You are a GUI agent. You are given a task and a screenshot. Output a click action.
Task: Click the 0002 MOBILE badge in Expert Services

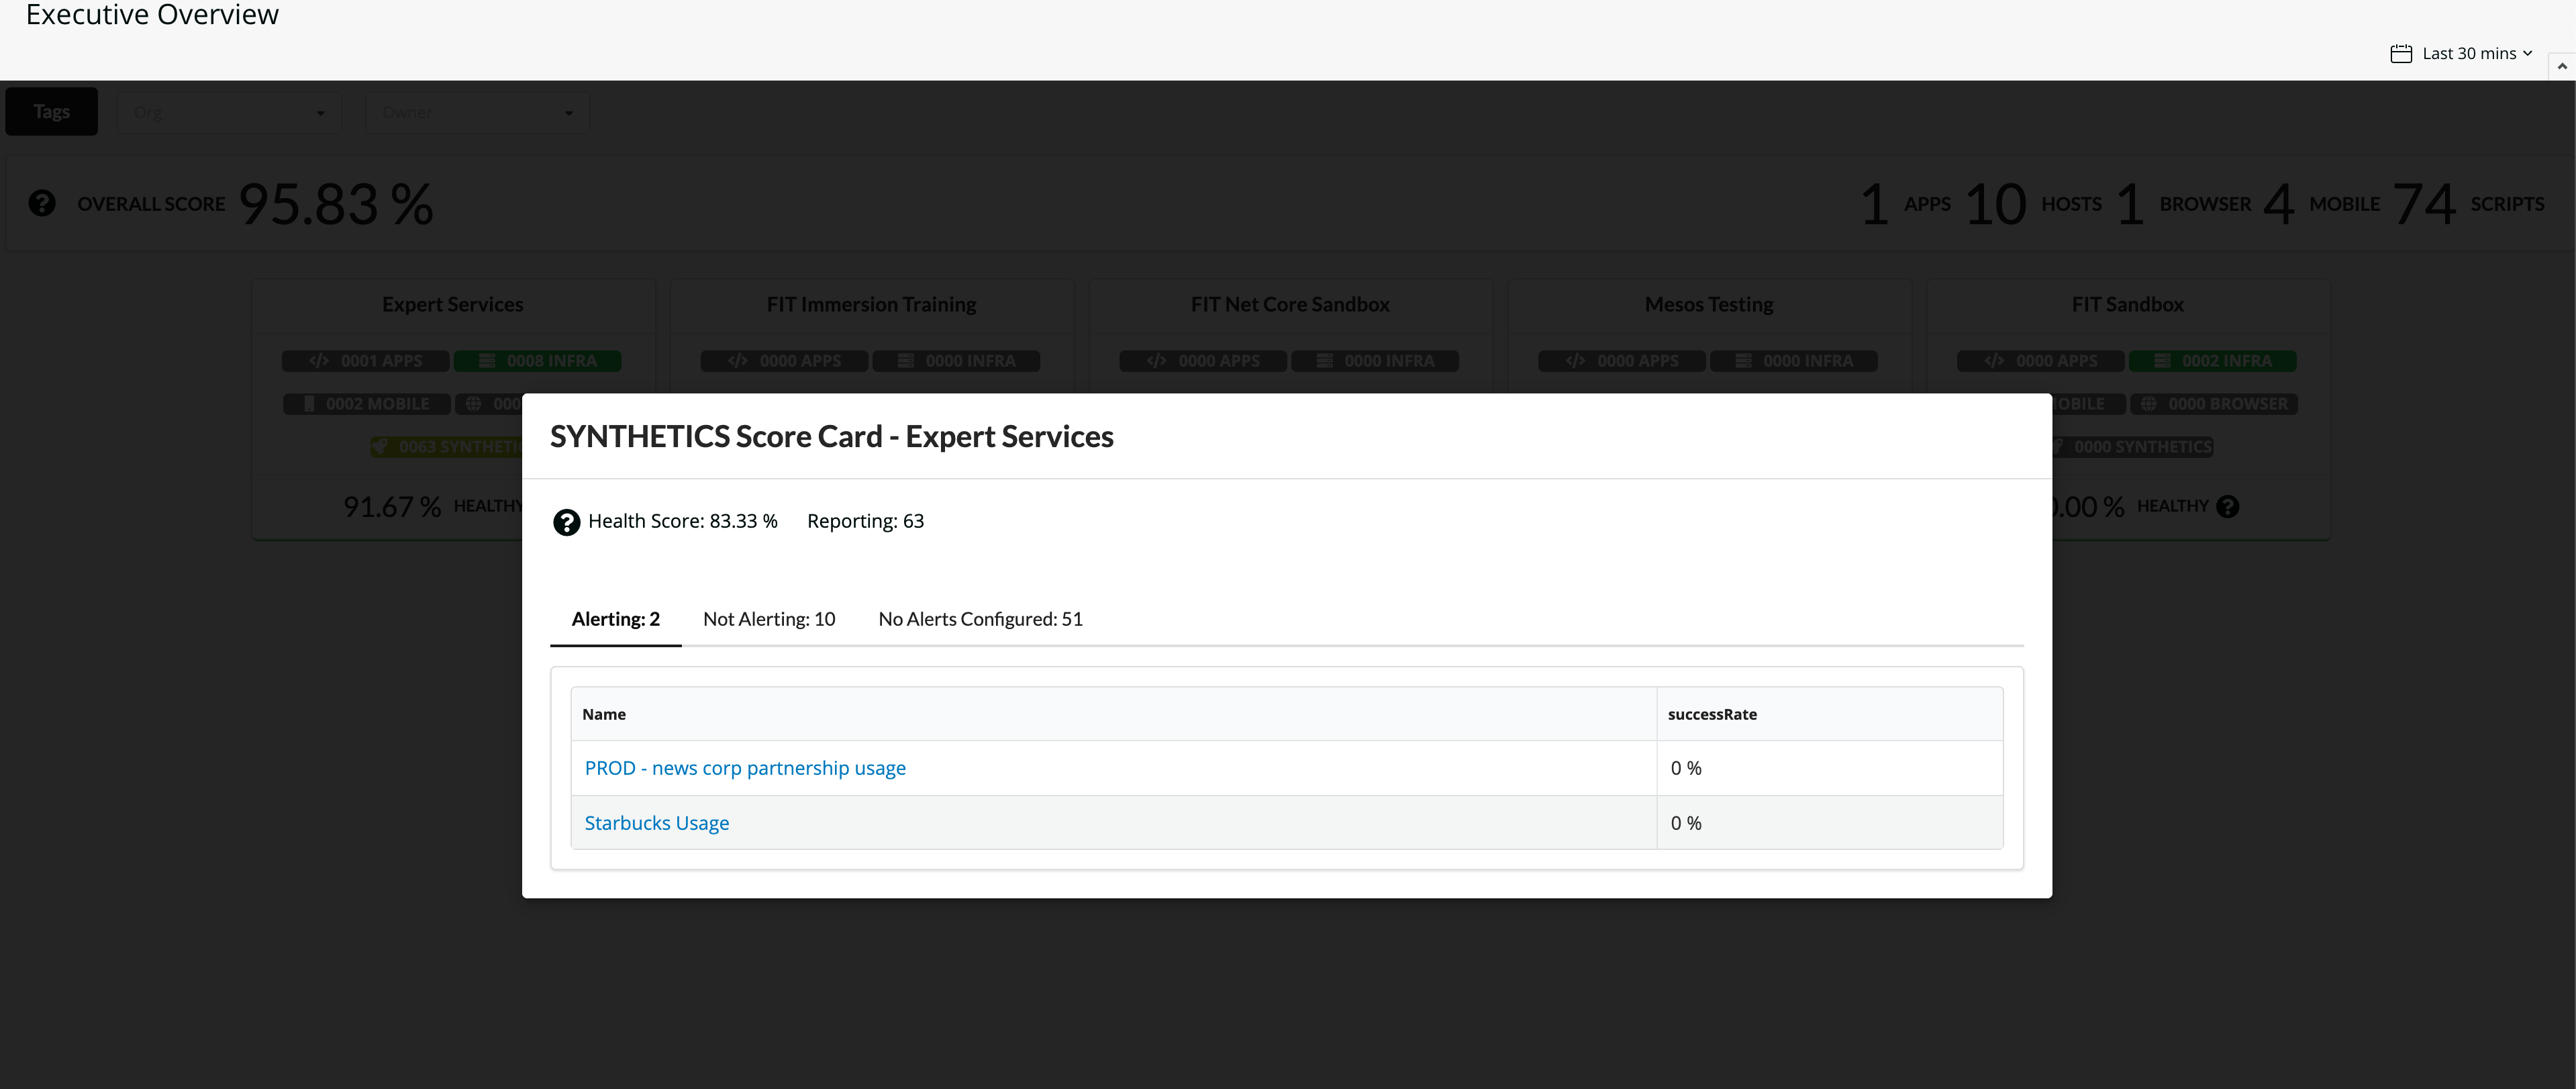pos(366,404)
